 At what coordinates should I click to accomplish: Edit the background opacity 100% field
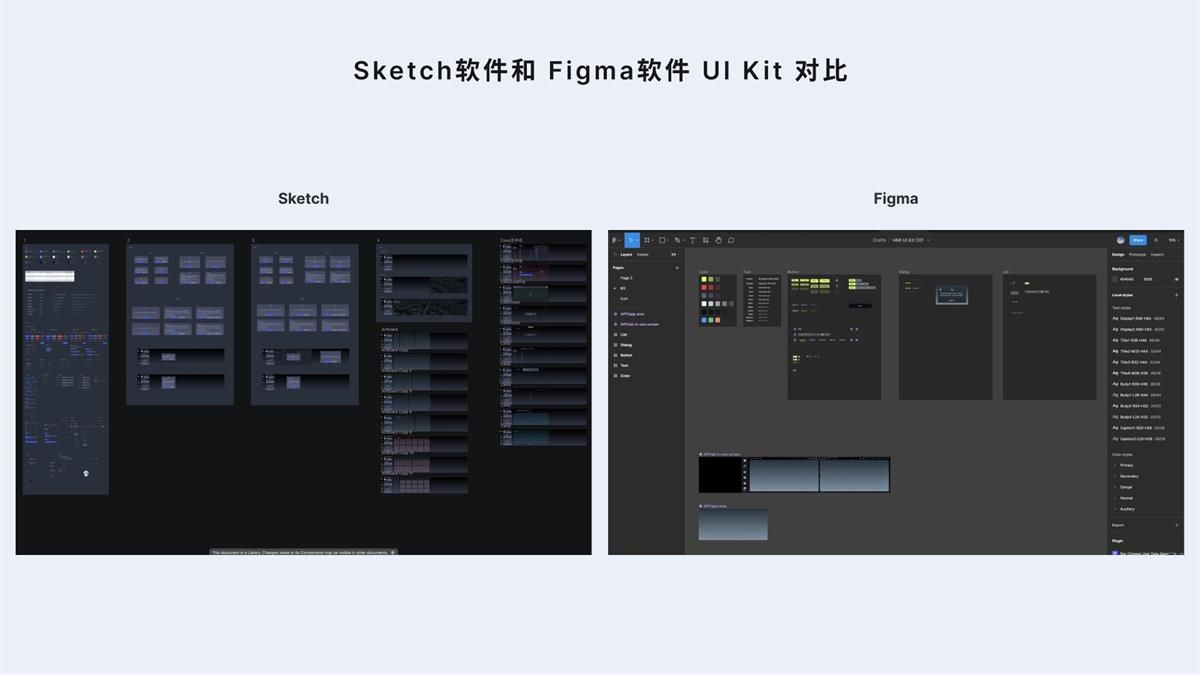1148,279
